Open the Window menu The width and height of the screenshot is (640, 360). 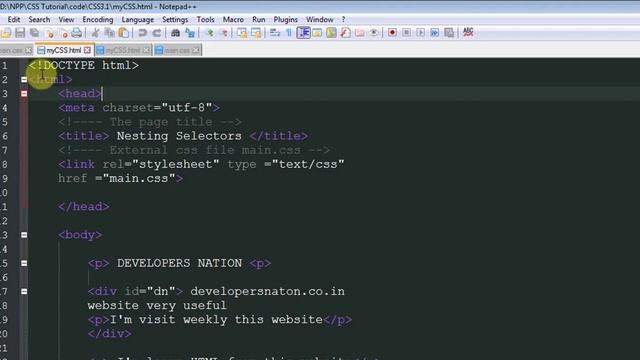[x=320, y=20]
